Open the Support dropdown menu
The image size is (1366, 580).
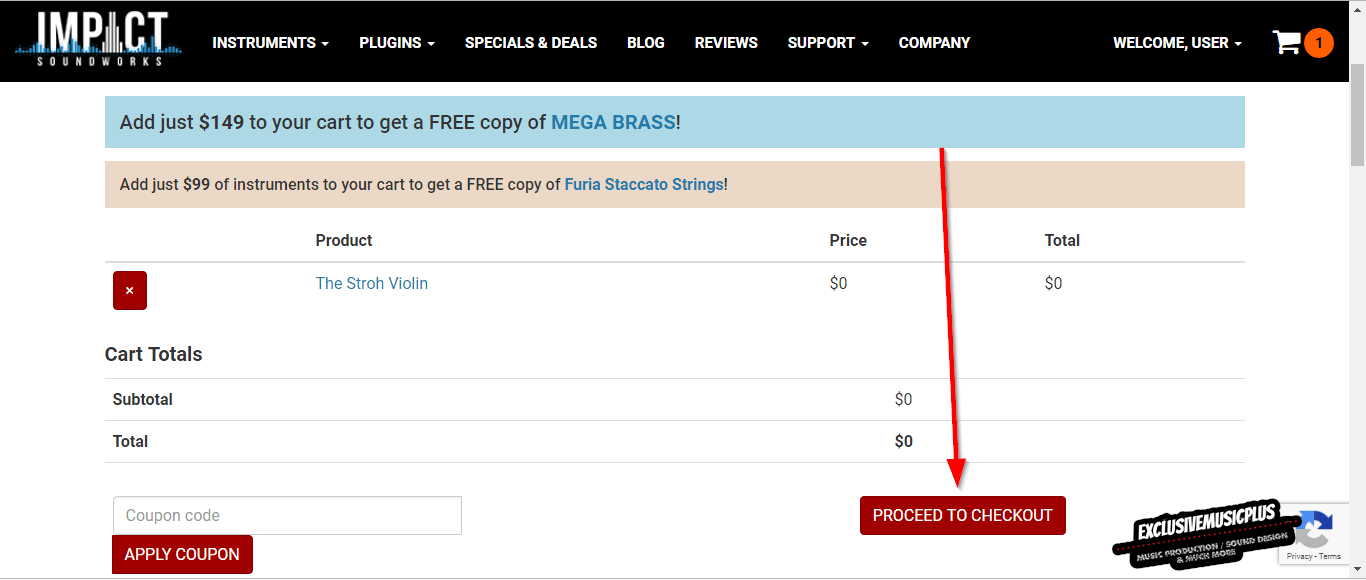pyautogui.click(x=827, y=43)
